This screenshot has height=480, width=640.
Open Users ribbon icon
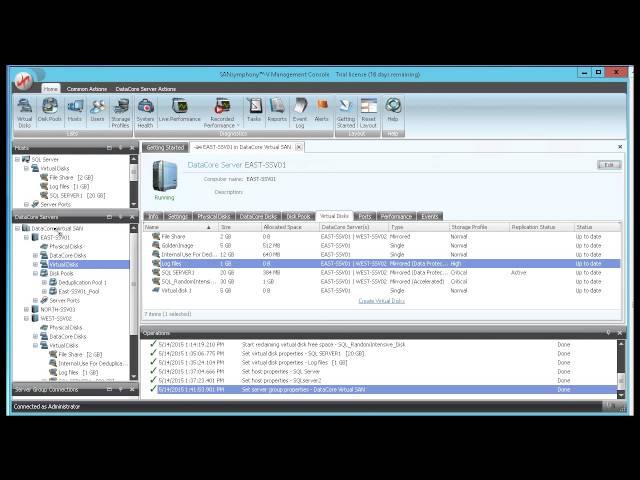click(97, 110)
